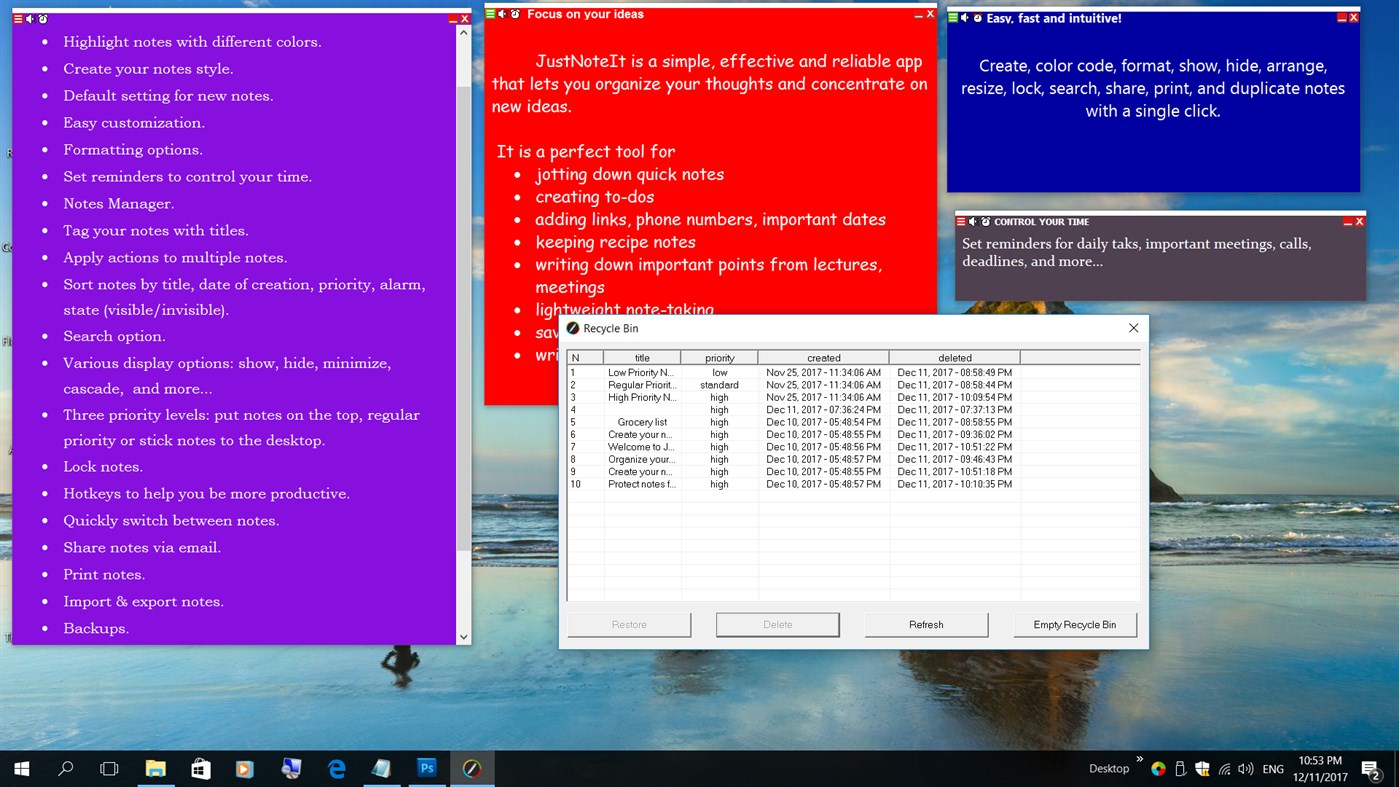Click the alarm clock icon on "Focus on your ideas" note

coord(515,14)
